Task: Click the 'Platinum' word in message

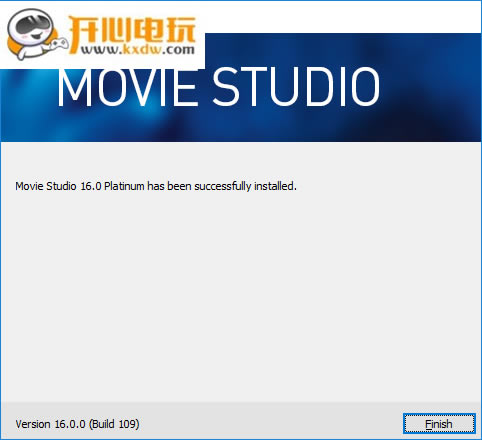Action: (x=124, y=186)
